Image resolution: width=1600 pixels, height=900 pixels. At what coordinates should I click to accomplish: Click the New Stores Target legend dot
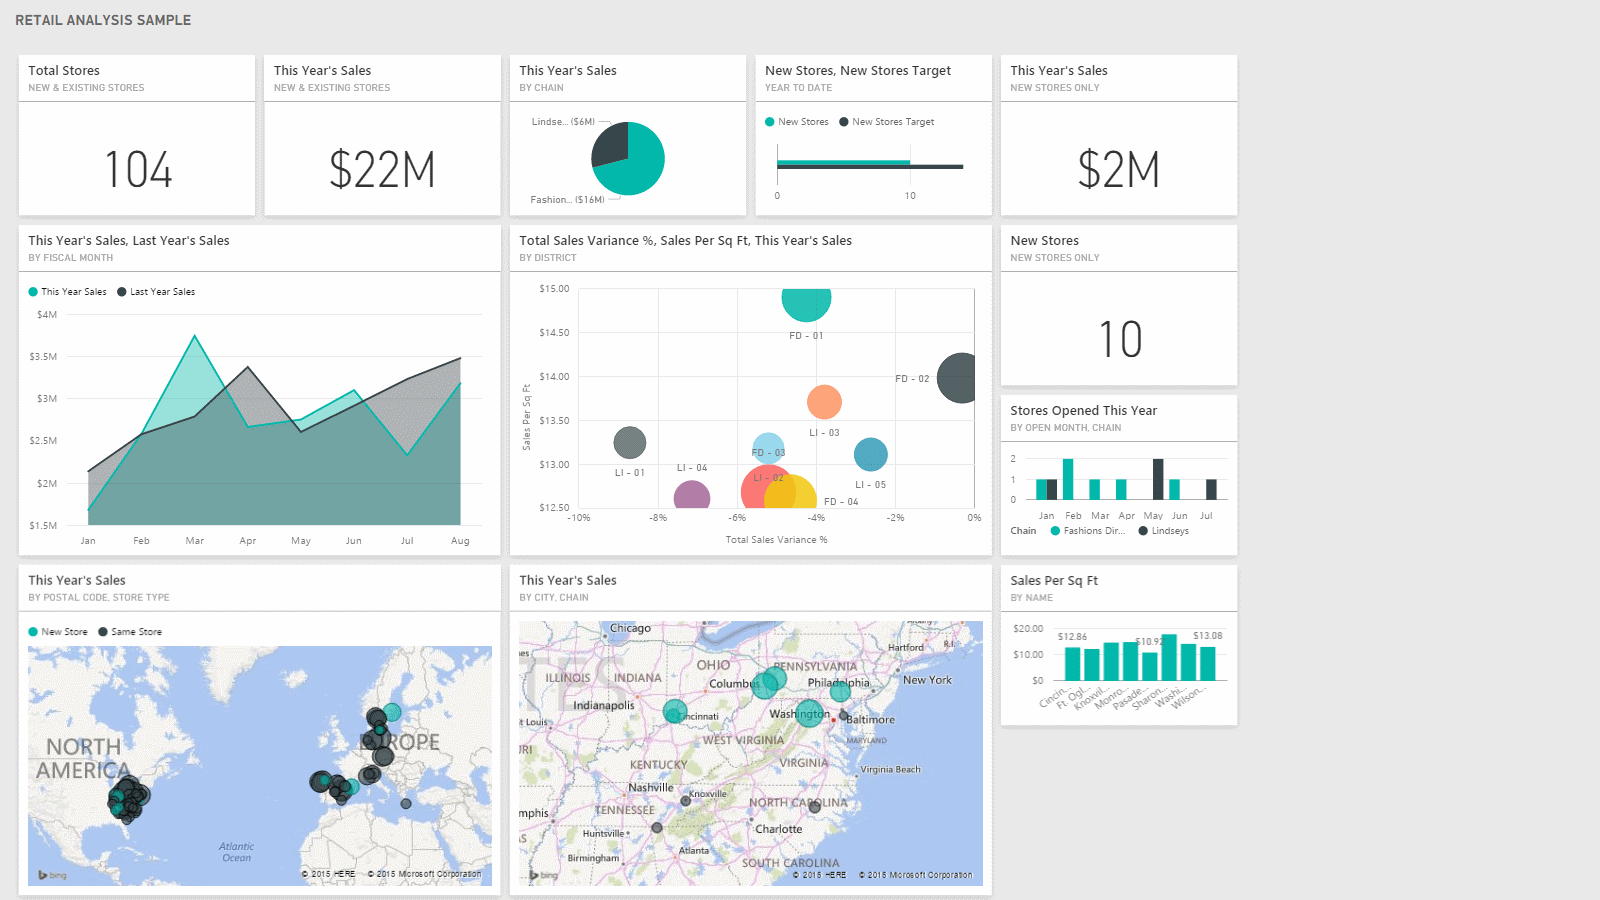point(844,122)
